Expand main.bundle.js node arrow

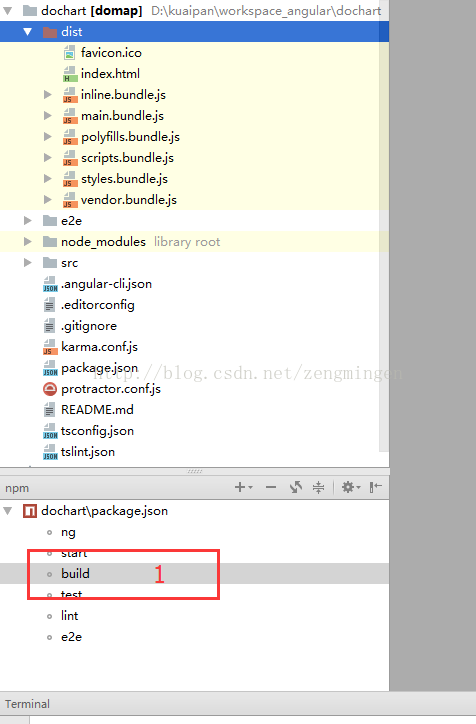point(48,115)
